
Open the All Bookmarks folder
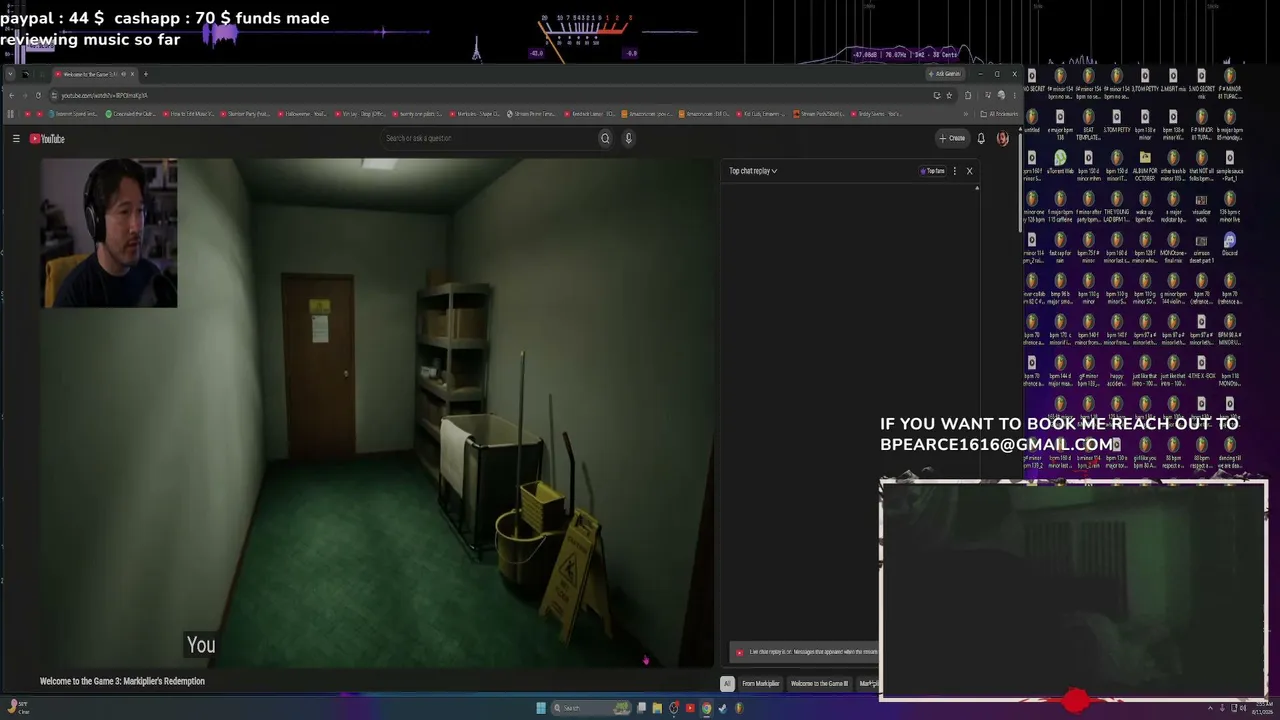[999, 114]
